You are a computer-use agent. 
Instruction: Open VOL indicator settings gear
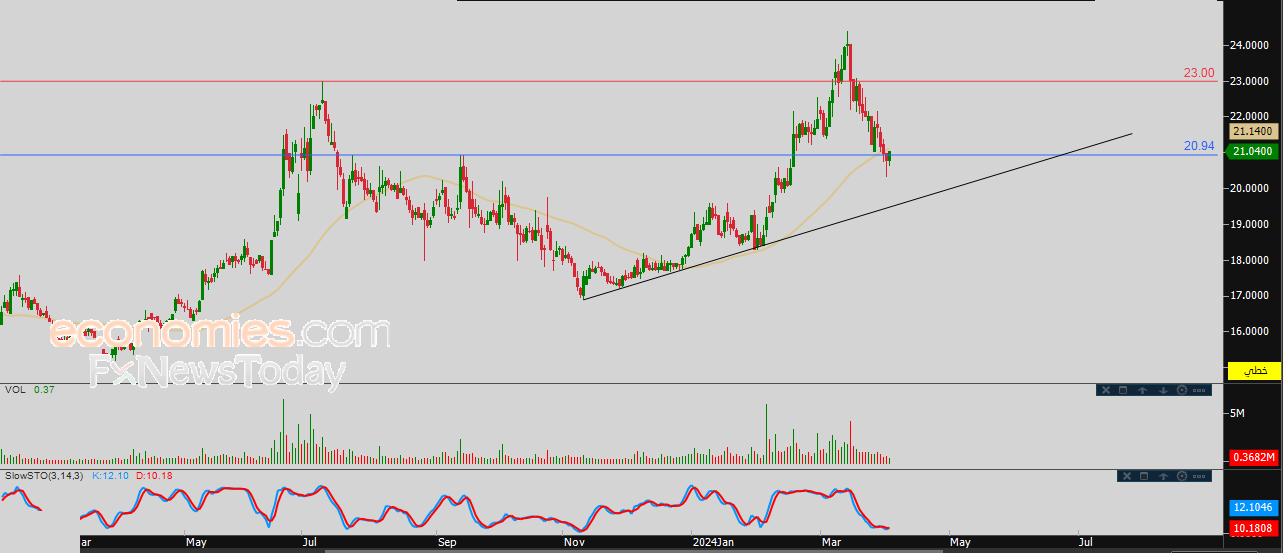1182,390
